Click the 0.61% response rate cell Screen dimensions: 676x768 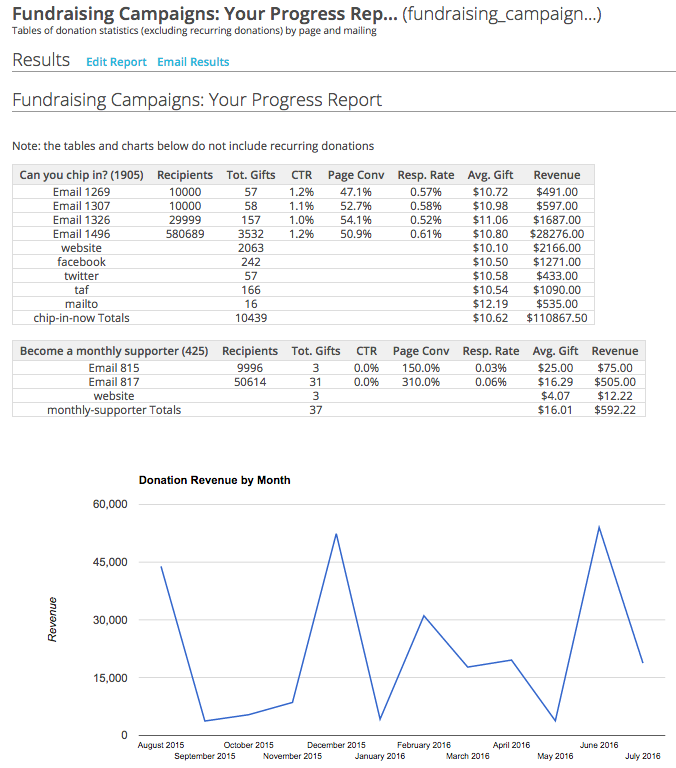point(426,234)
